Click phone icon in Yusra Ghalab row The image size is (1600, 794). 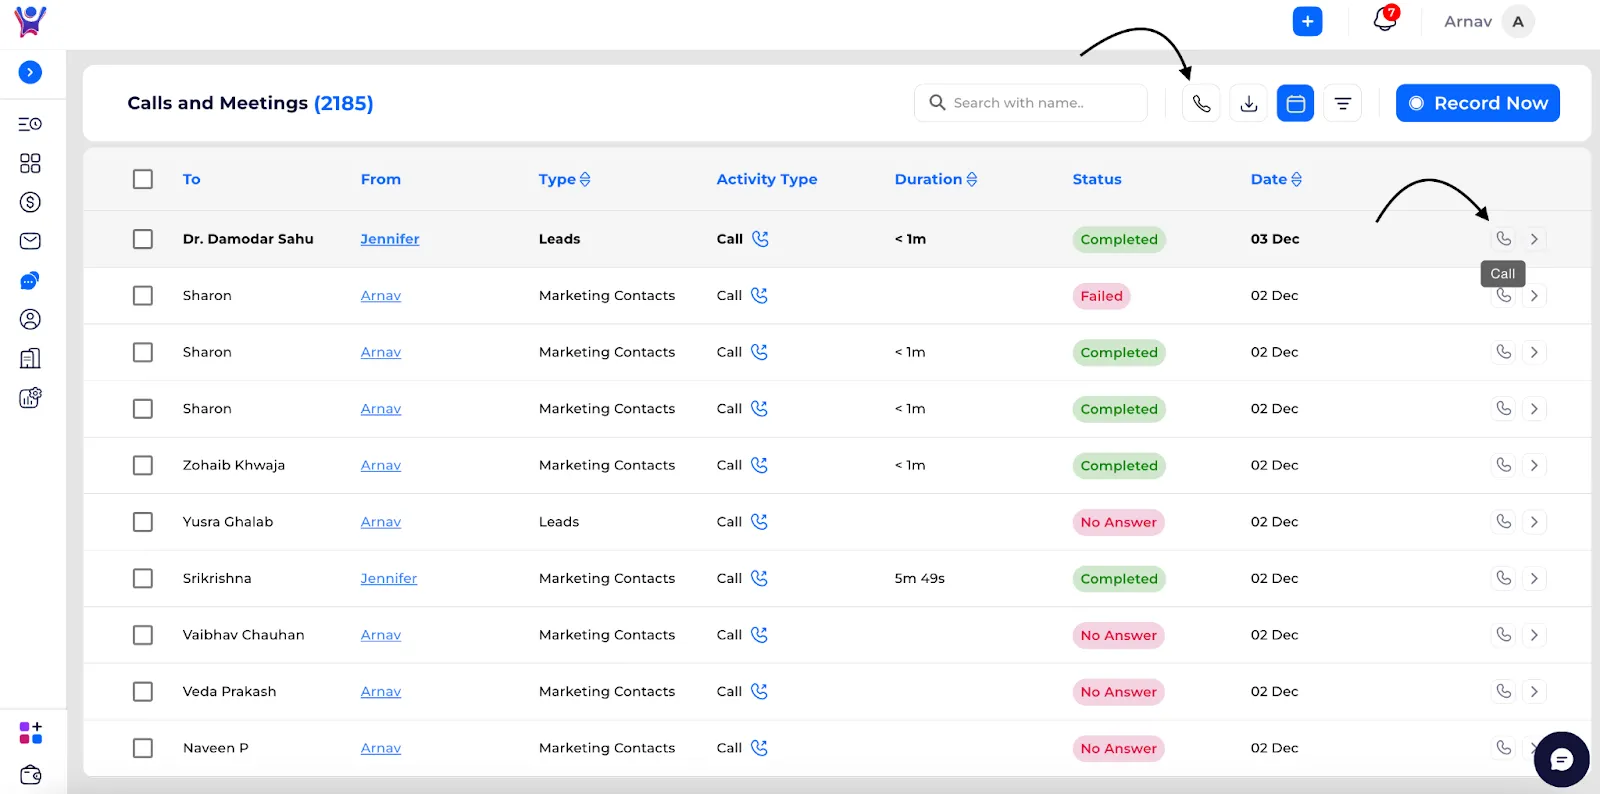(x=1503, y=522)
